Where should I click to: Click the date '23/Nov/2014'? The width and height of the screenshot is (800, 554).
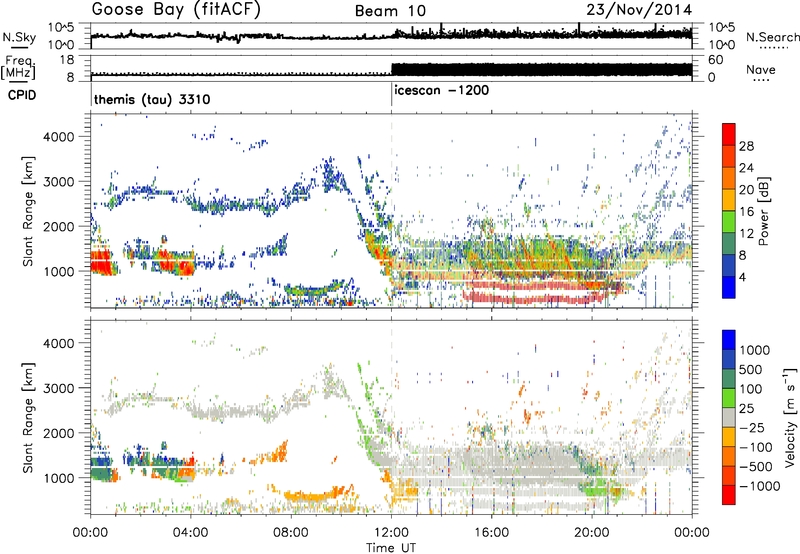pyautogui.click(x=639, y=10)
